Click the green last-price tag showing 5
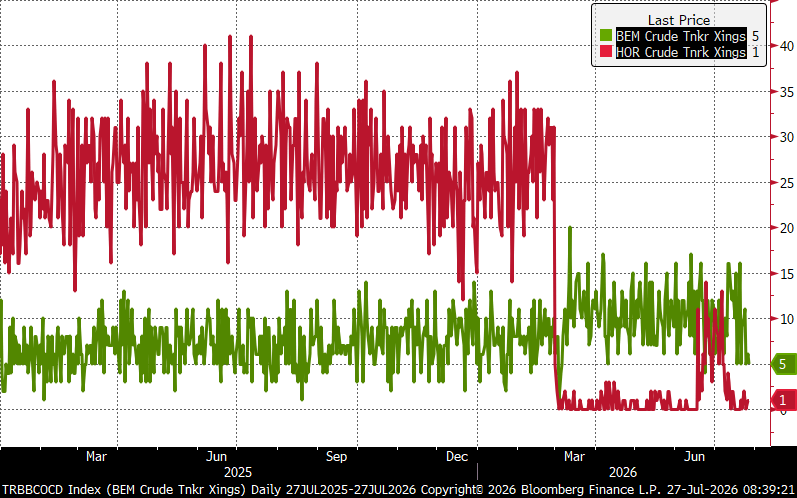 coord(784,364)
